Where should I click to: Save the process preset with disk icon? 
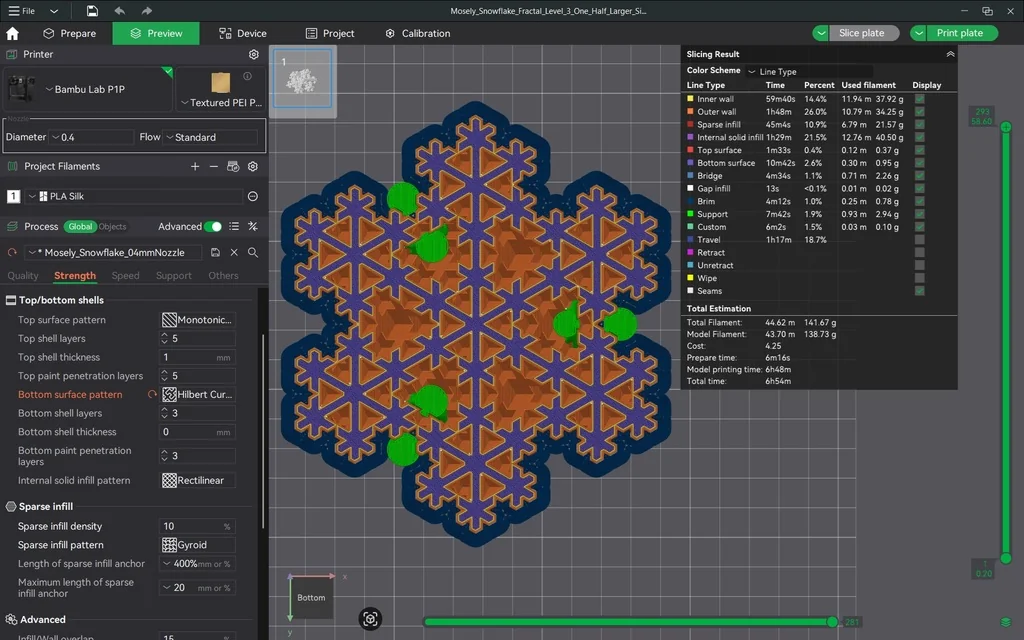point(216,253)
